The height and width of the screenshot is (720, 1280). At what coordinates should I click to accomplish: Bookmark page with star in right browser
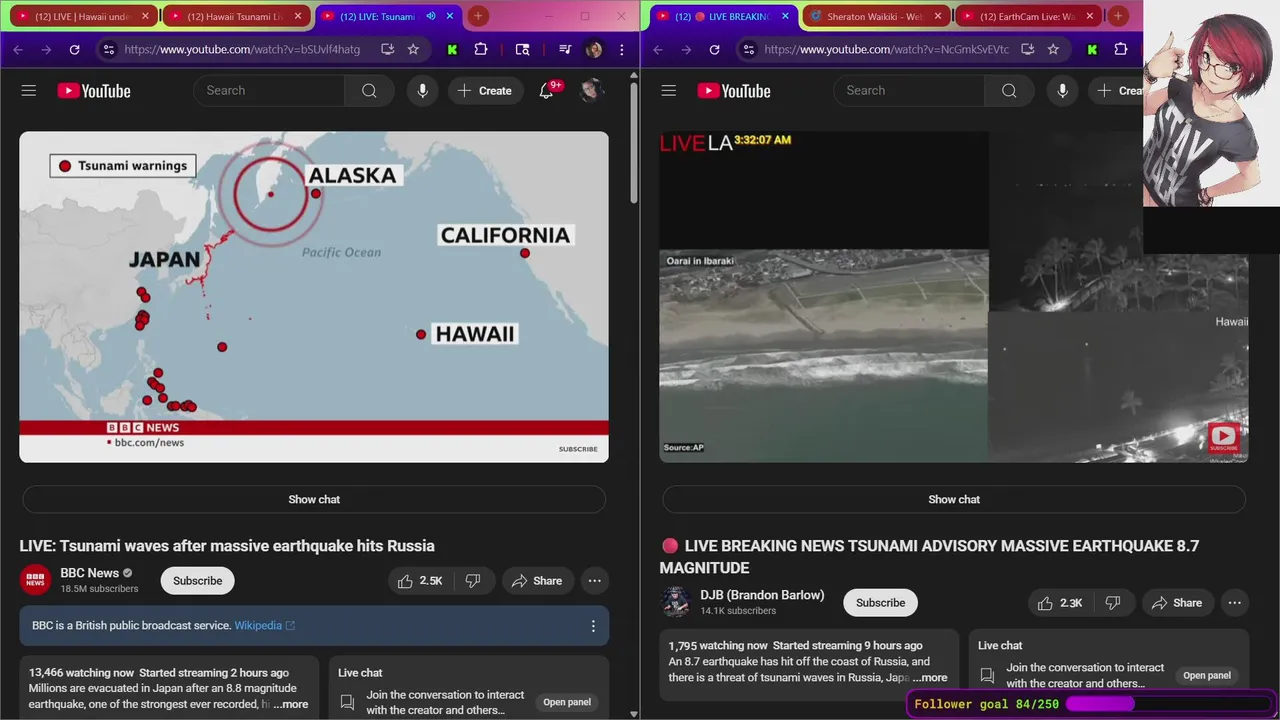tap(1053, 49)
